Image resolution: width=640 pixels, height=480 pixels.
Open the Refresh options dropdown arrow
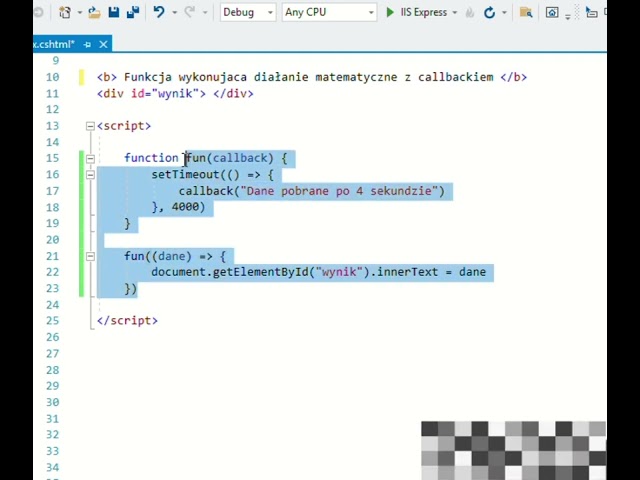[x=504, y=13]
